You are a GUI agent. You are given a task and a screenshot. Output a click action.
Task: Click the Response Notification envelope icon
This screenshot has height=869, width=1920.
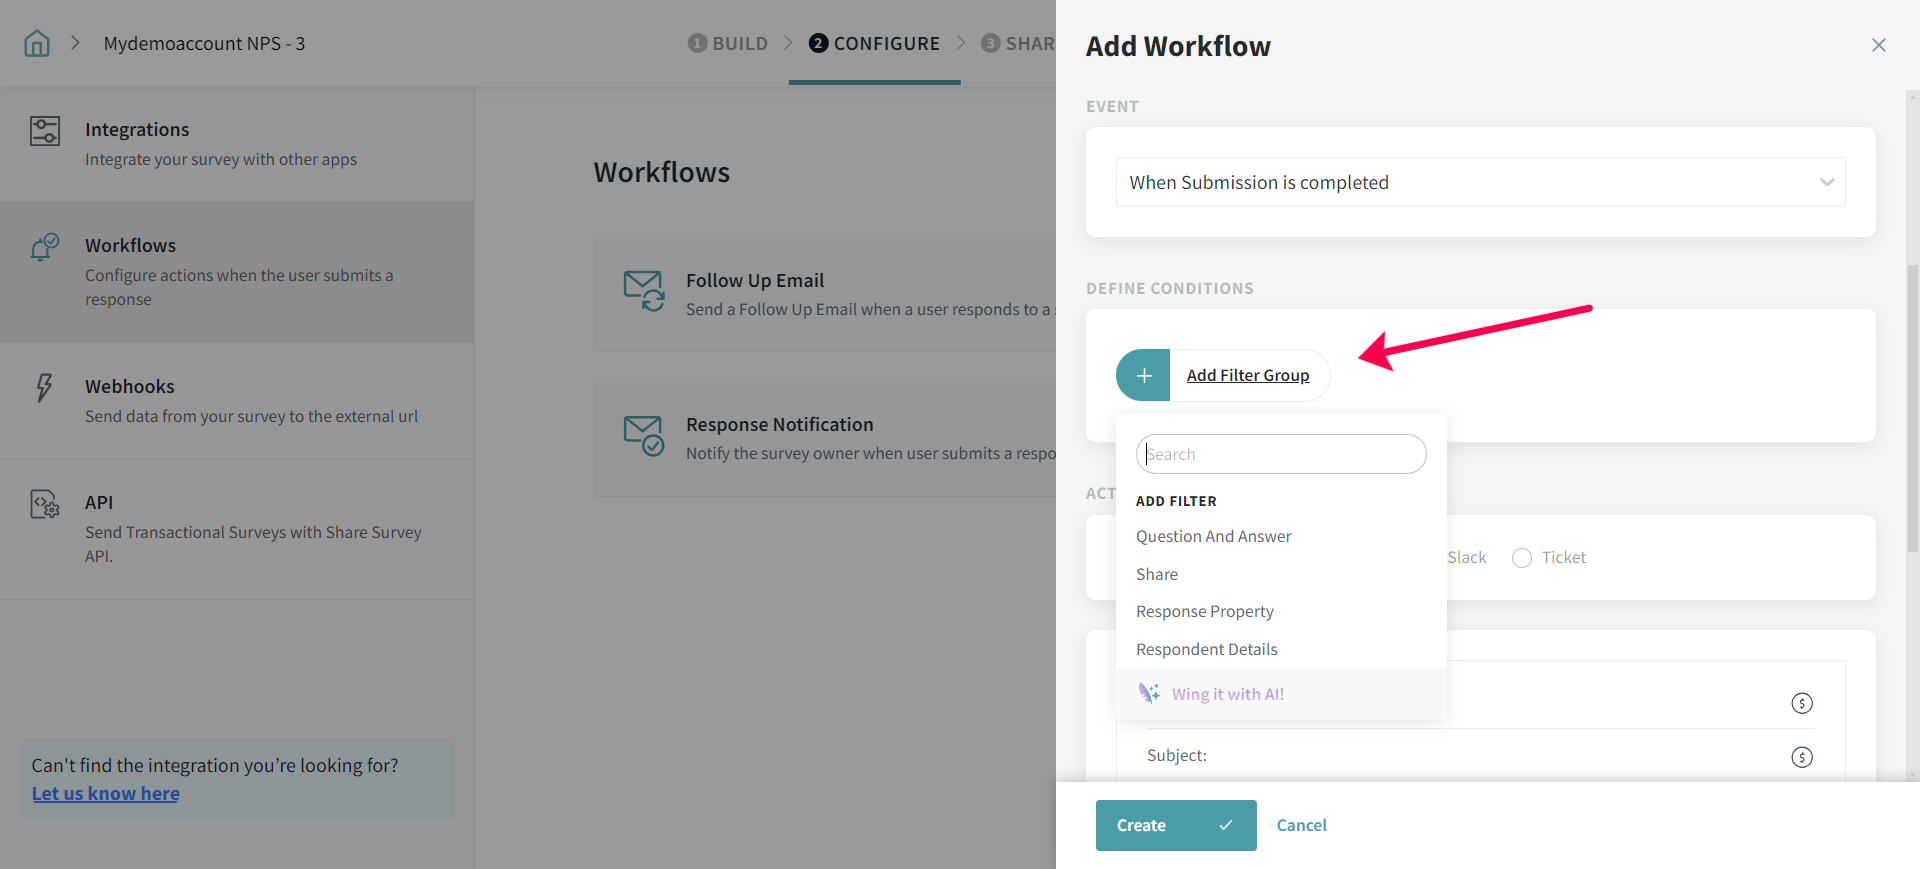pyautogui.click(x=644, y=436)
